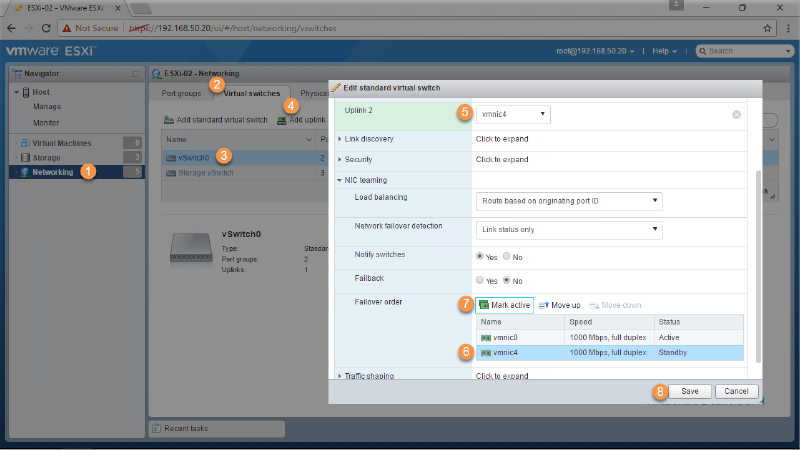Image resolution: width=800 pixels, height=450 pixels.
Task: Click the Storage vSwitch row icon
Action: pos(170,173)
